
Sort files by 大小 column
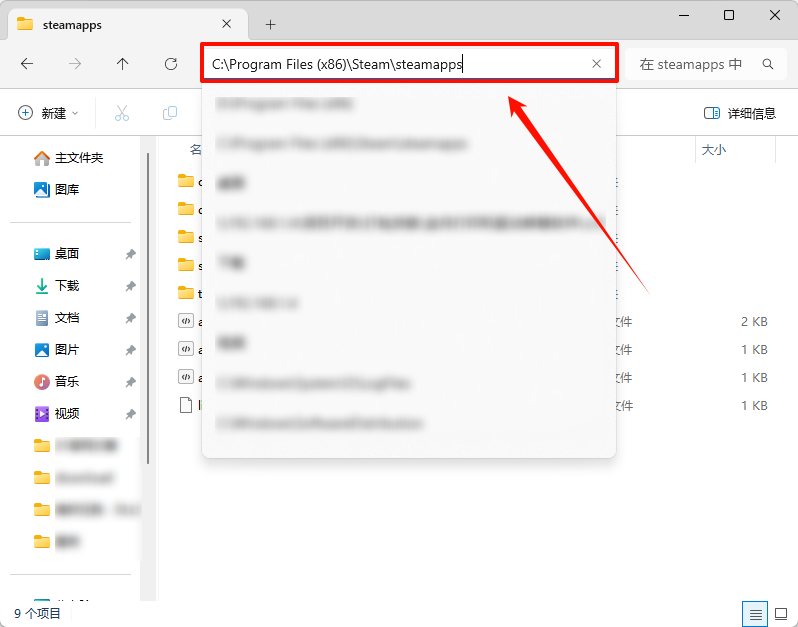coord(714,149)
